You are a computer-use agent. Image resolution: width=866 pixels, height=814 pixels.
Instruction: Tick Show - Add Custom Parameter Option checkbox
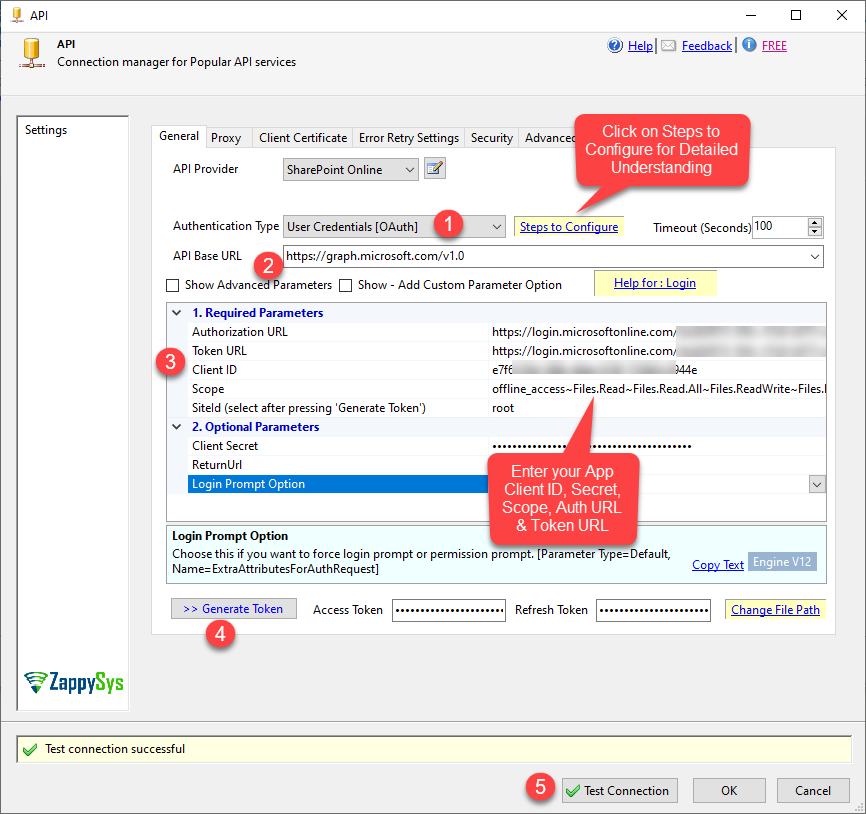[346, 285]
